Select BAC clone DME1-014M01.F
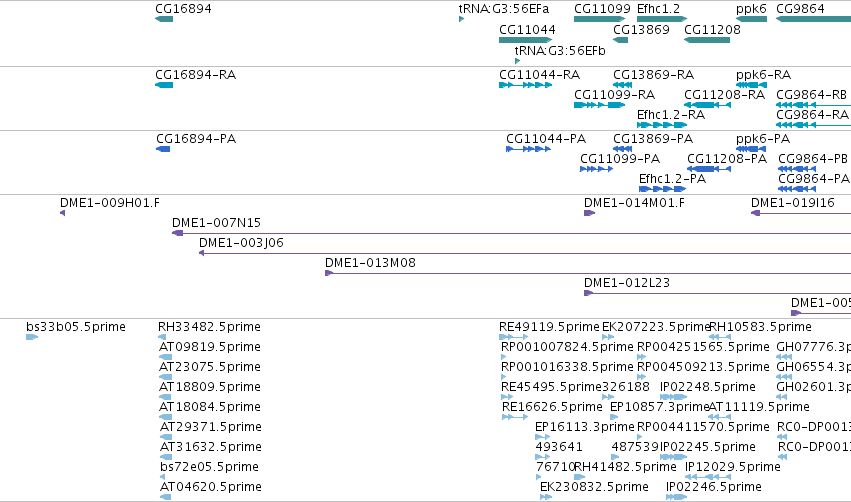Screen dimensions: 851x502 tap(634, 202)
